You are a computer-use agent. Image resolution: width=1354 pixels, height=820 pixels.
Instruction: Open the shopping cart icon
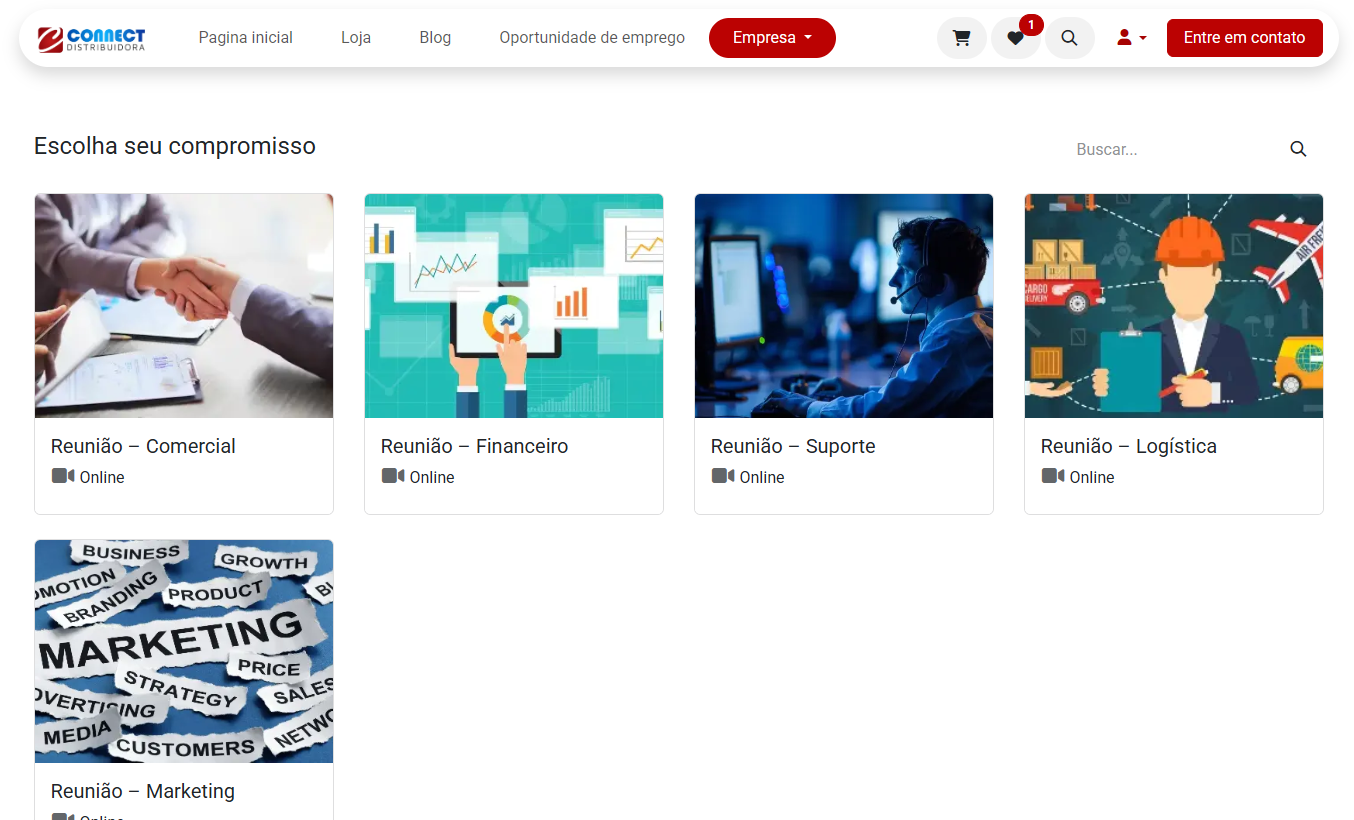point(961,38)
